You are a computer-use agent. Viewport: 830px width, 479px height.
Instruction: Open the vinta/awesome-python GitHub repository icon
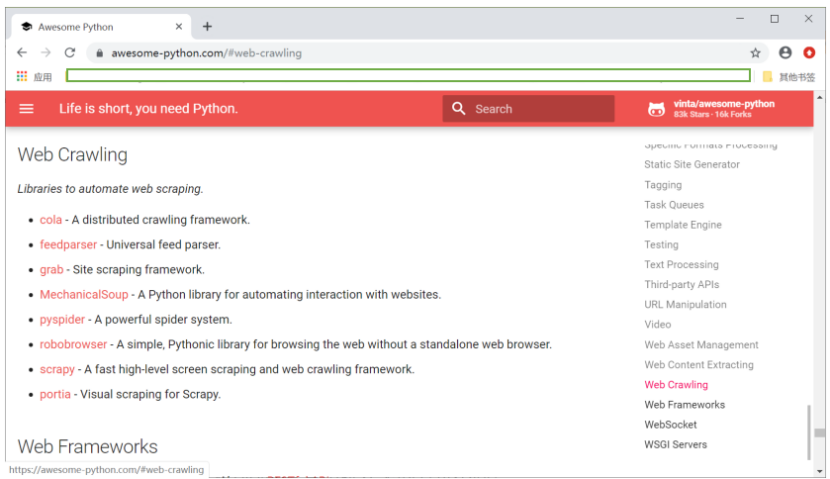656,109
